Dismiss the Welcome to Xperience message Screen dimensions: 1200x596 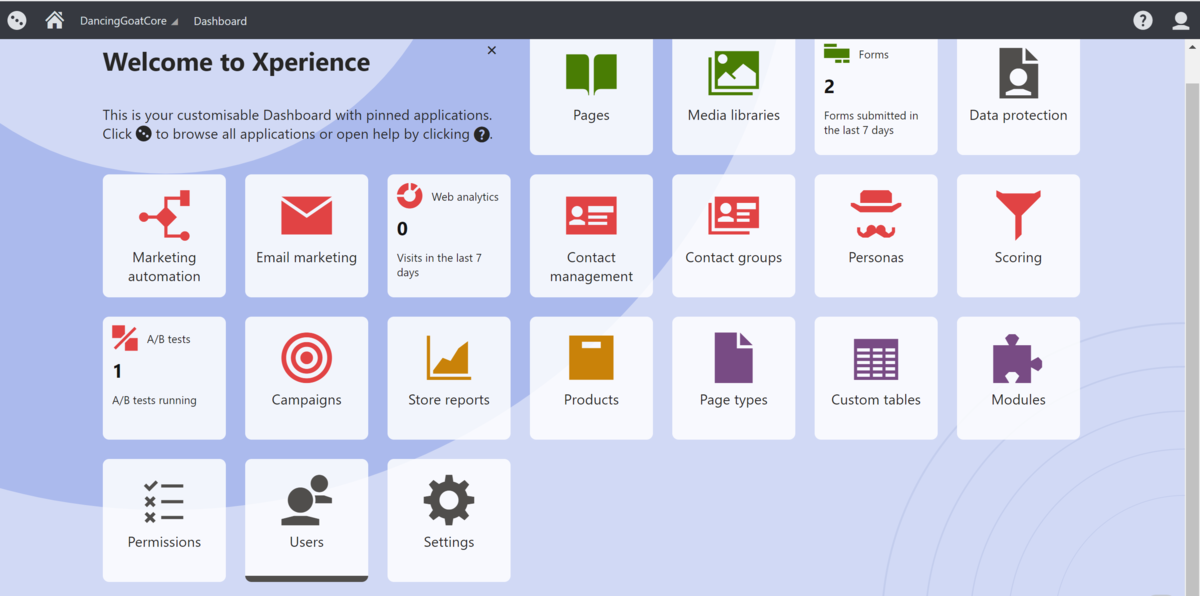click(491, 50)
